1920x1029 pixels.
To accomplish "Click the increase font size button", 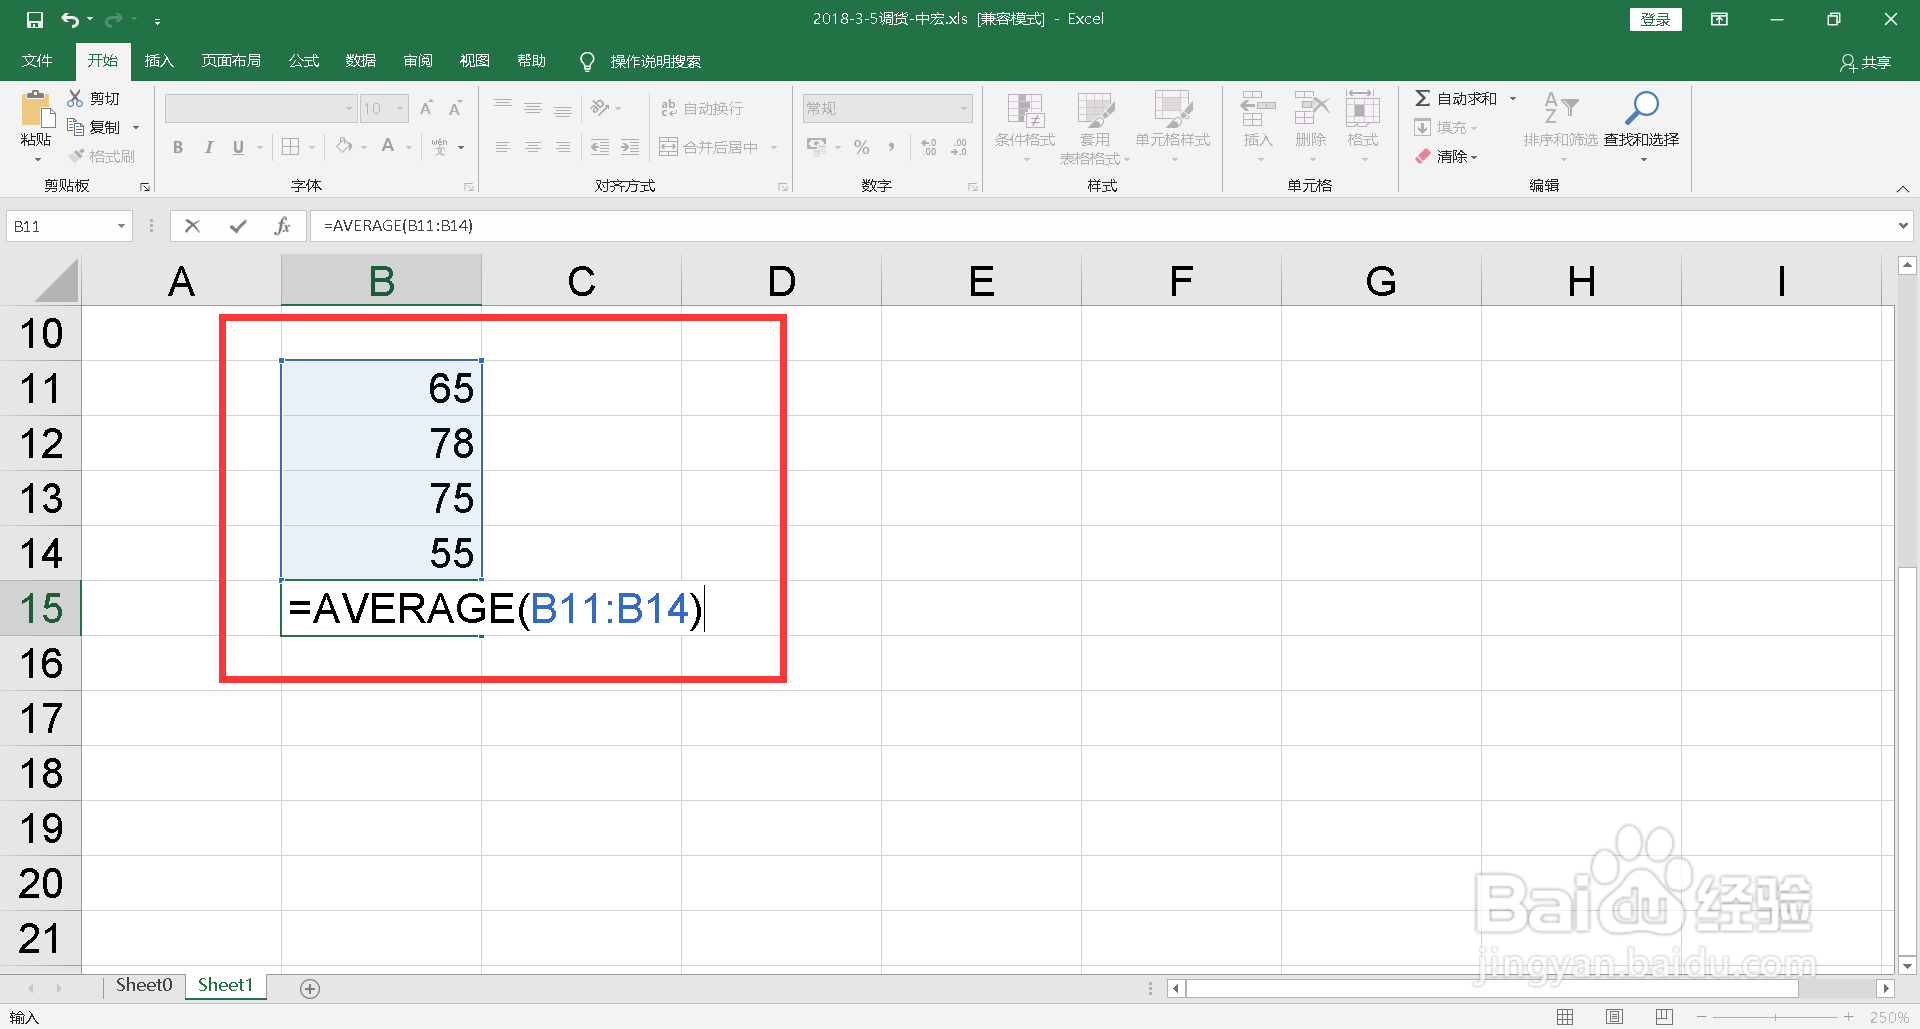I will [426, 108].
